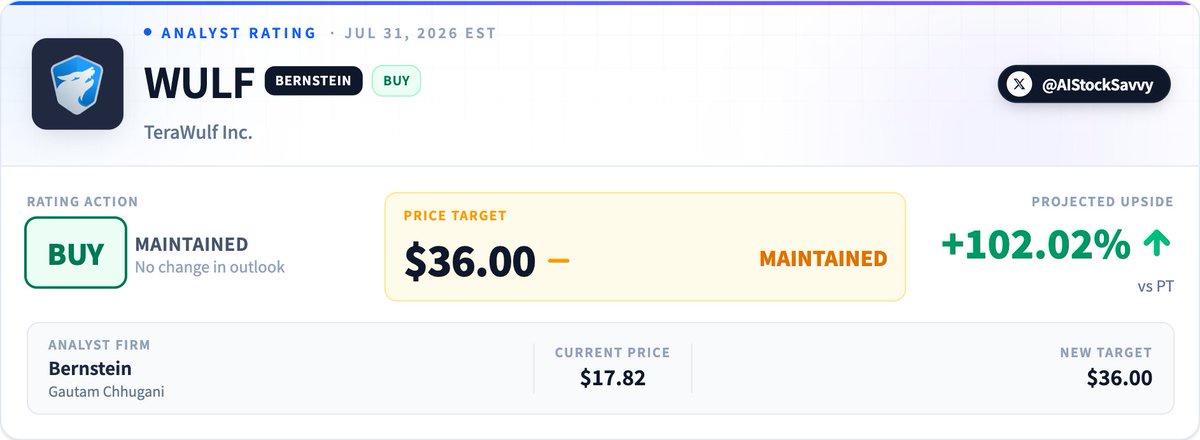Open the @AIStockSavvy handle button

[x=1083, y=85]
